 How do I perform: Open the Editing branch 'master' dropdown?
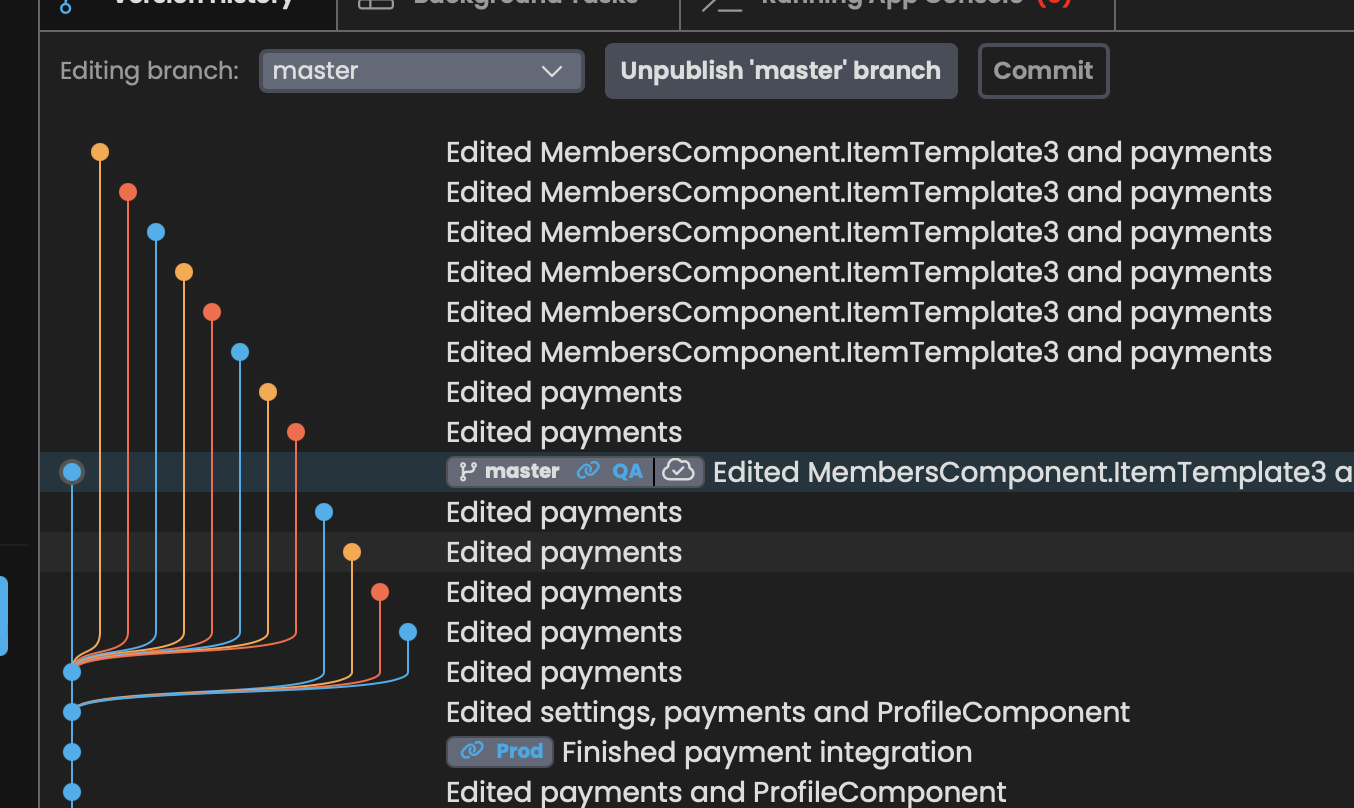pos(422,71)
